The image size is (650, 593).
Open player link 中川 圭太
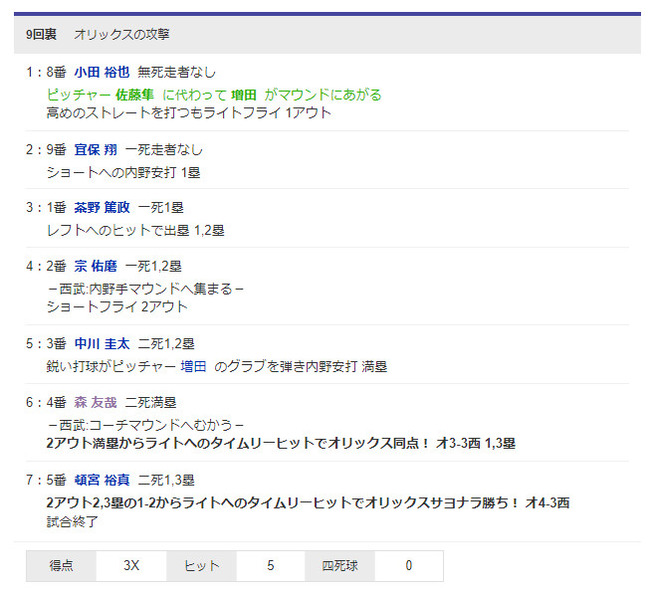coord(102,343)
